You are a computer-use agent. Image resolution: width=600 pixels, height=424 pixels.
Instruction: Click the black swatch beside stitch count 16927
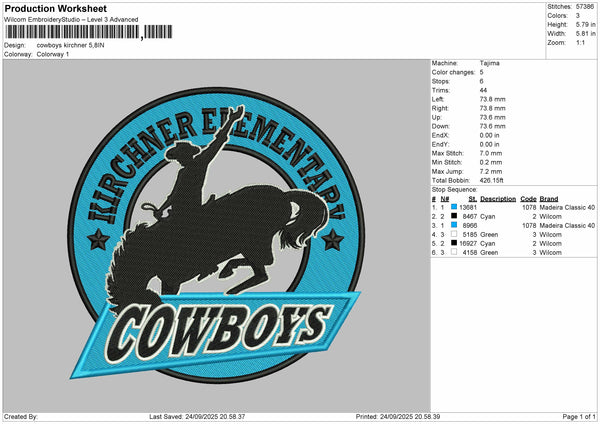tap(454, 243)
